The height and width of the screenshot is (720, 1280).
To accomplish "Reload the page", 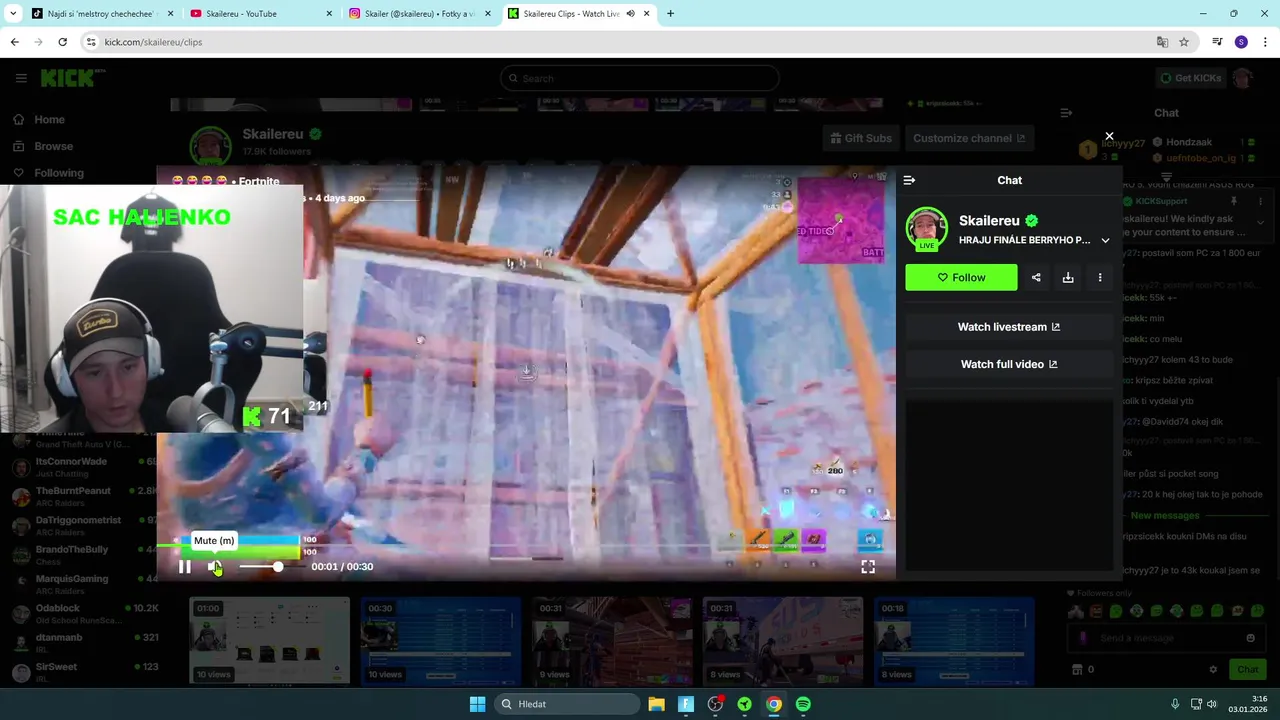I will pos(62,42).
